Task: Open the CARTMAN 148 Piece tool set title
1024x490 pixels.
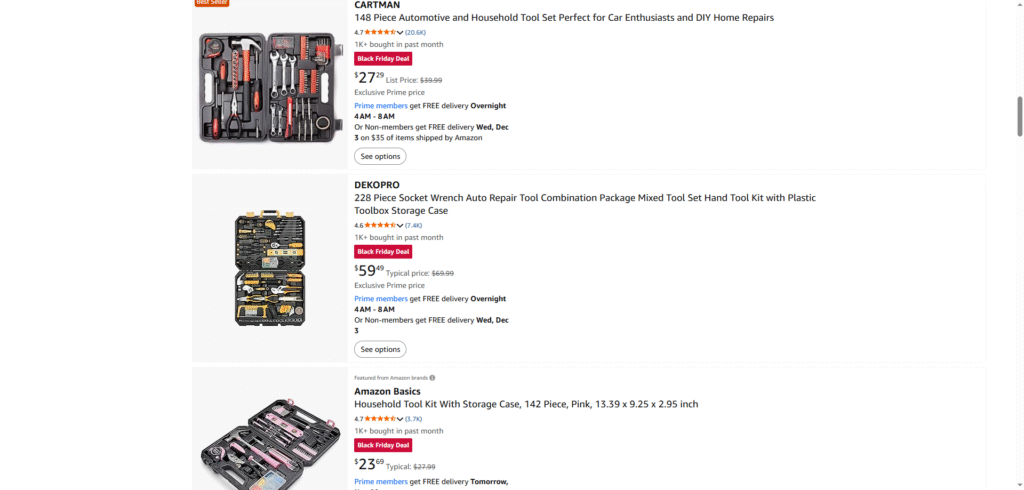Action: (x=563, y=18)
